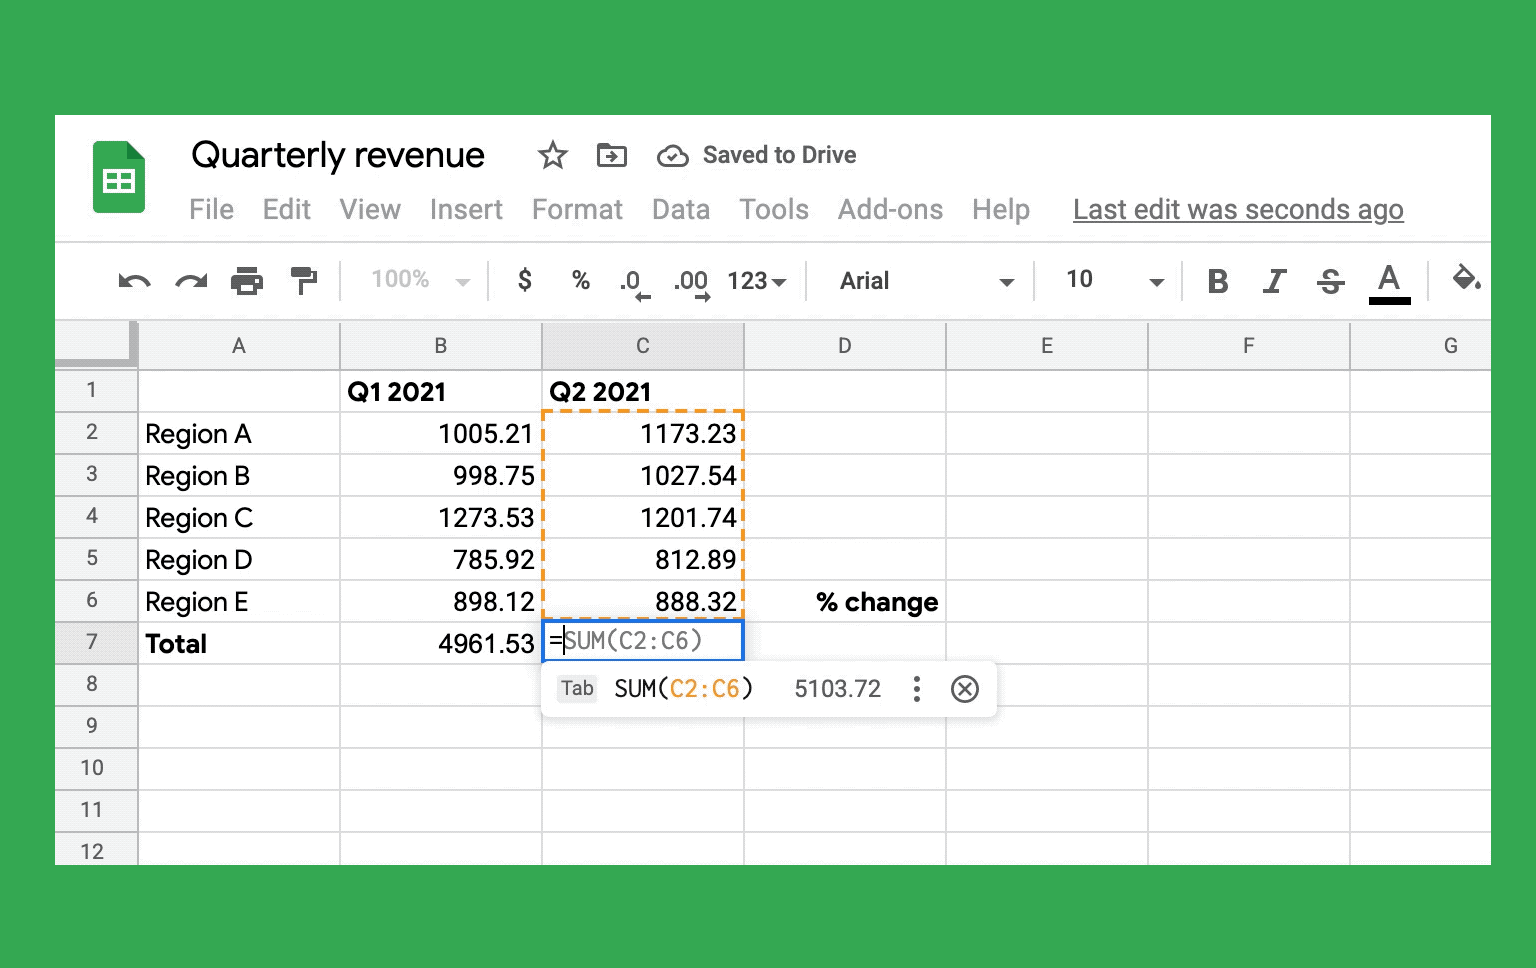The height and width of the screenshot is (968, 1536).
Task: Select the Region E cell
Action: point(239,601)
